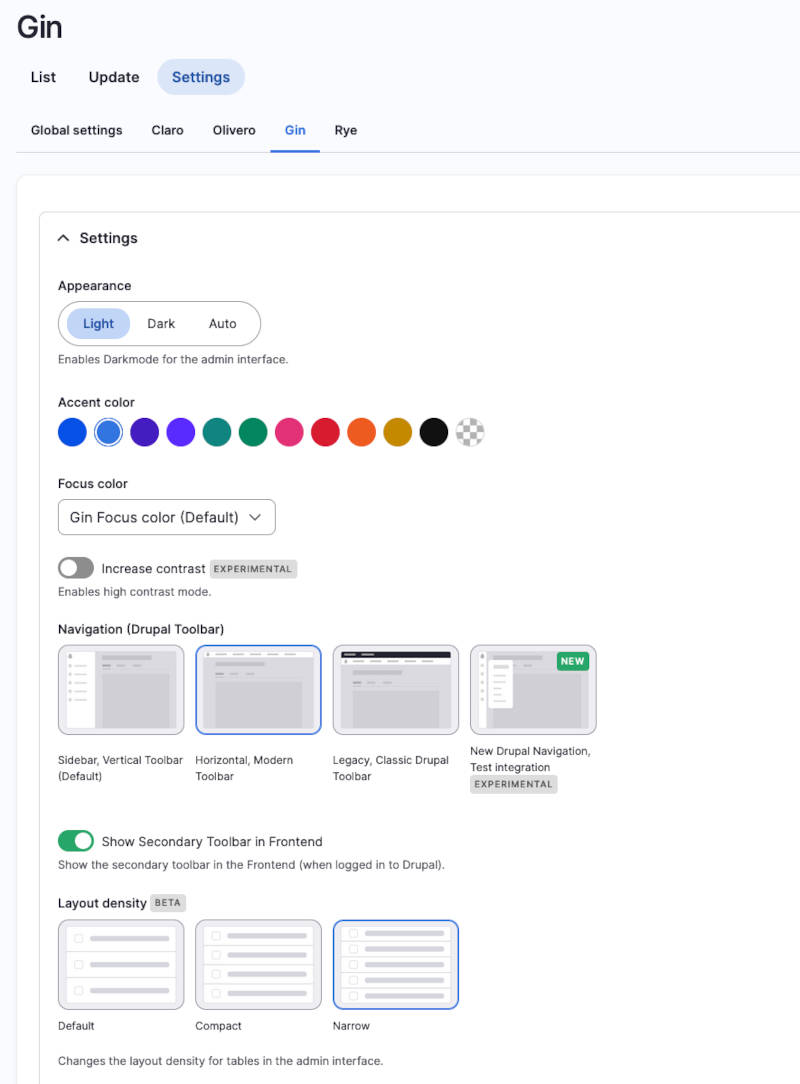800x1084 pixels.
Task: Select New Drupal Navigation thumbnail
Action: [533, 690]
